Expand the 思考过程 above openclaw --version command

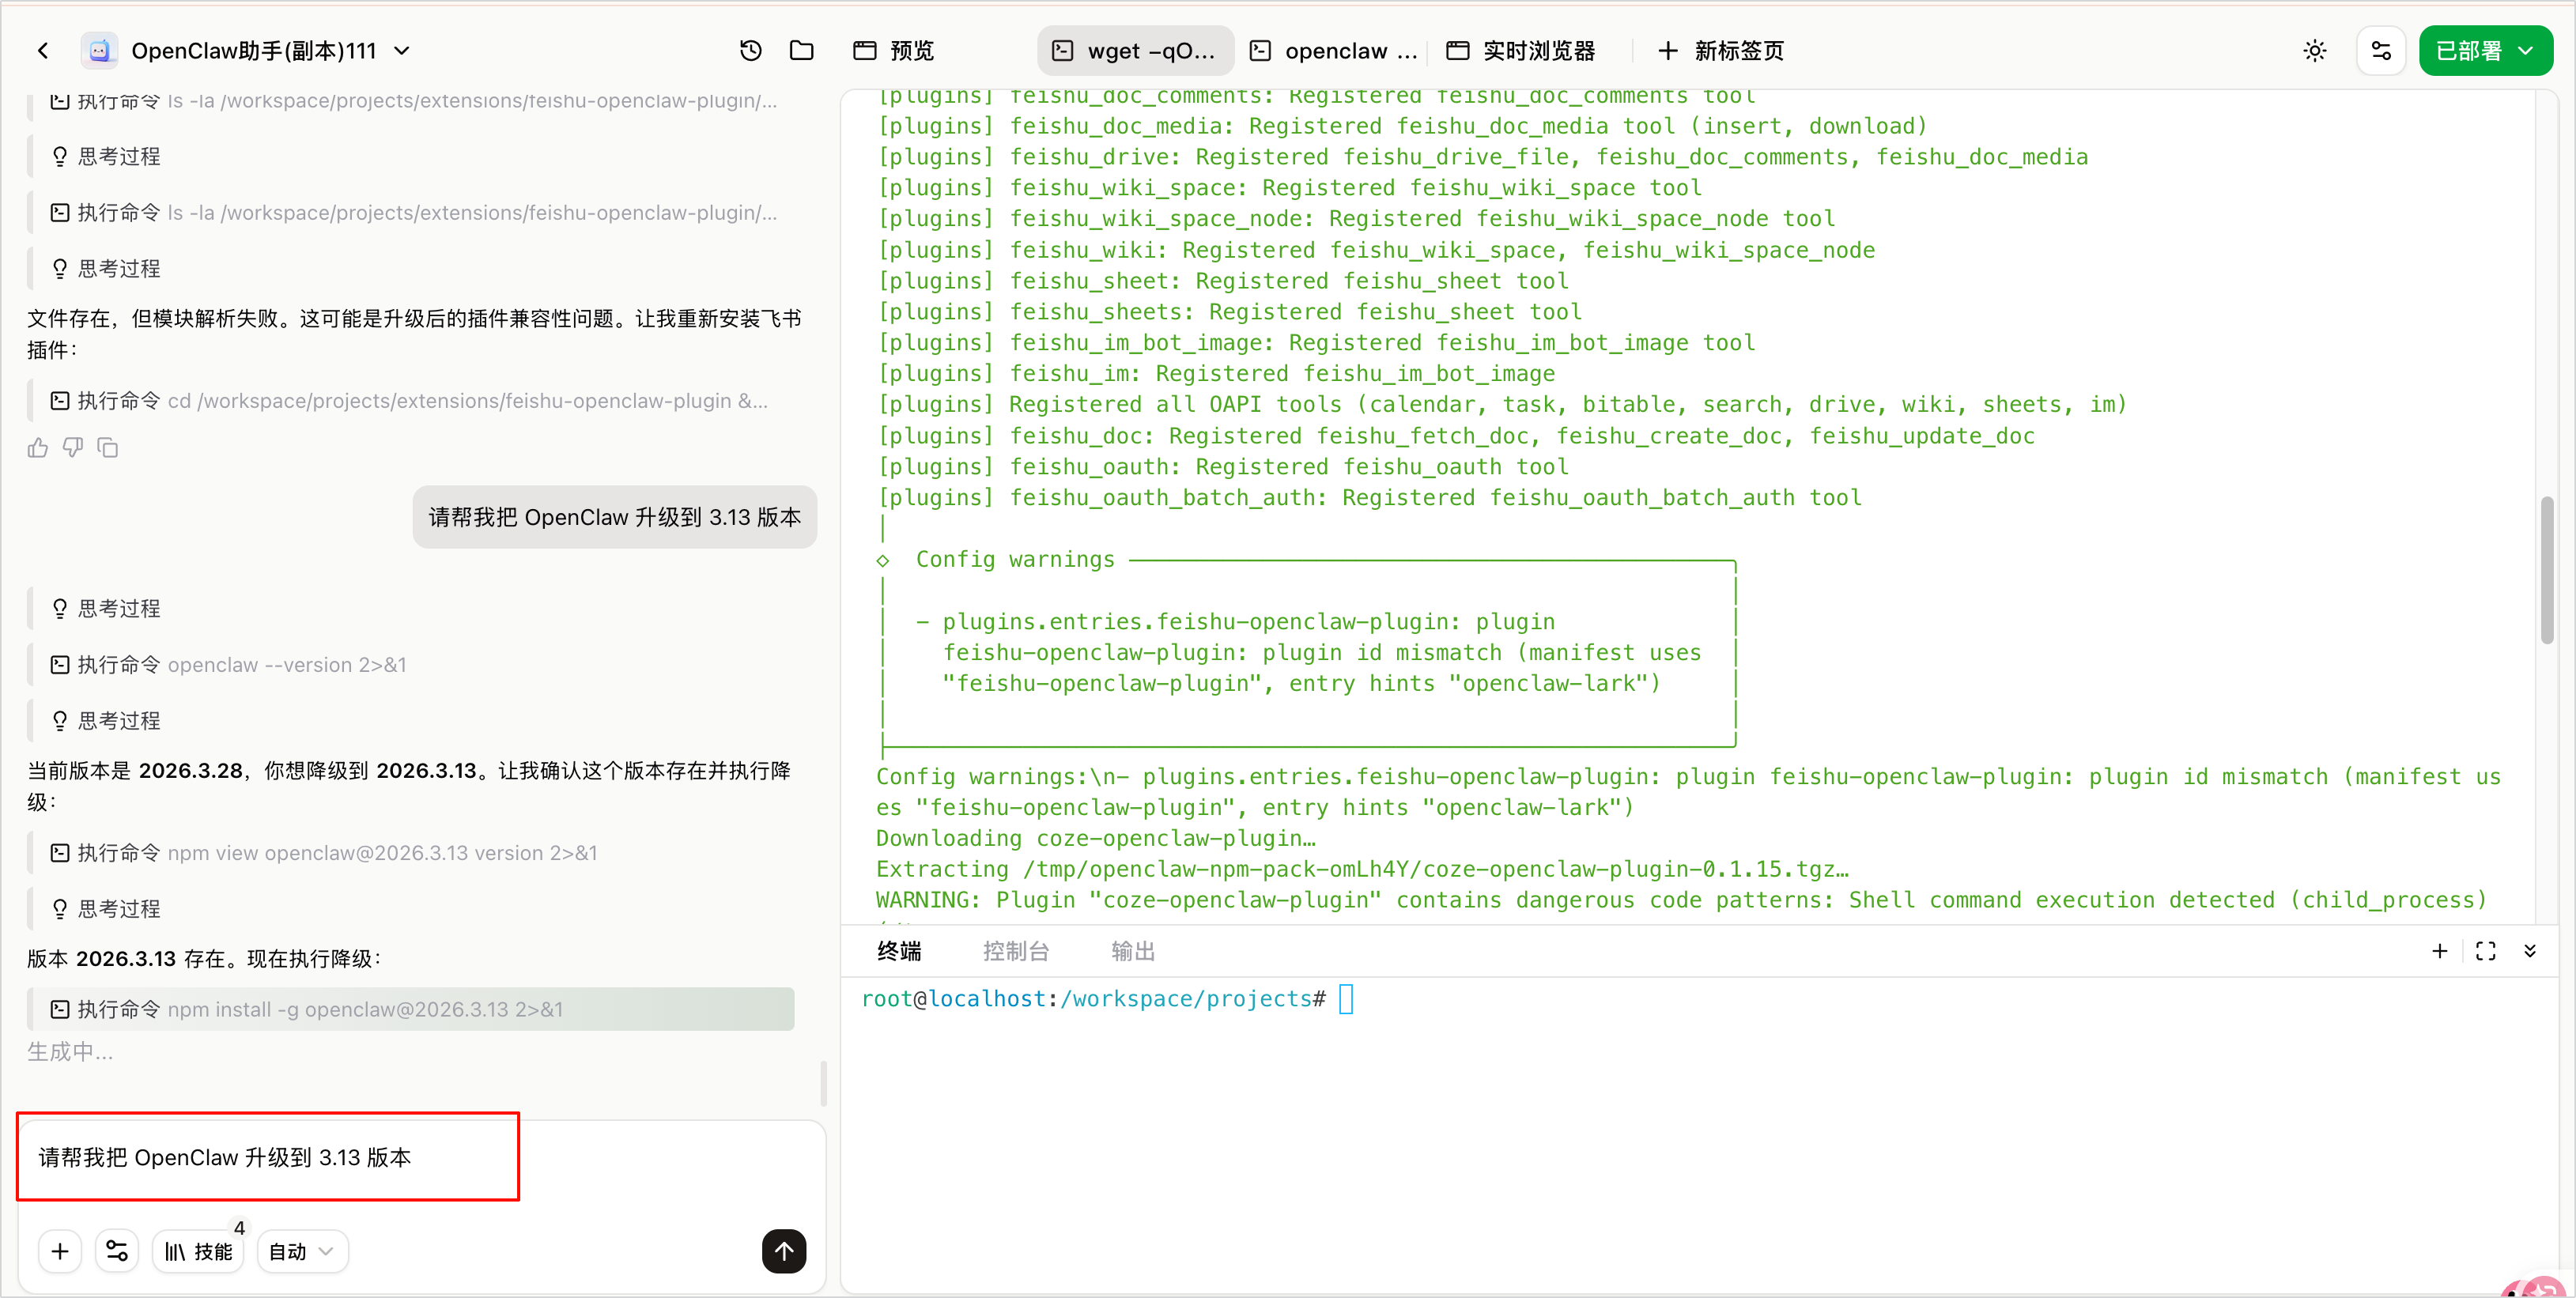(x=105, y=608)
